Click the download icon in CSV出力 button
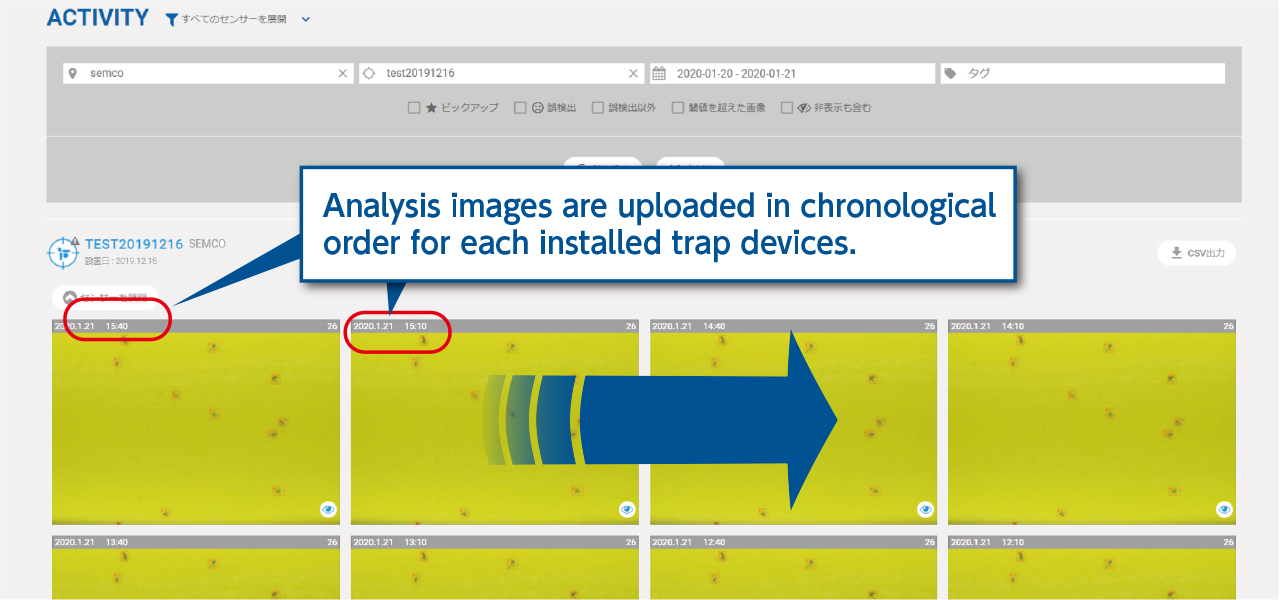Viewport: 1280px width, 600px height. pyautogui.click(x=1175, y=253)
